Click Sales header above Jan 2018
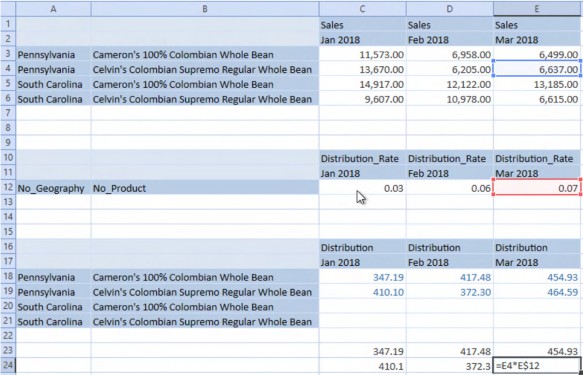Viewport: 583px width, 375px height. 362,25
